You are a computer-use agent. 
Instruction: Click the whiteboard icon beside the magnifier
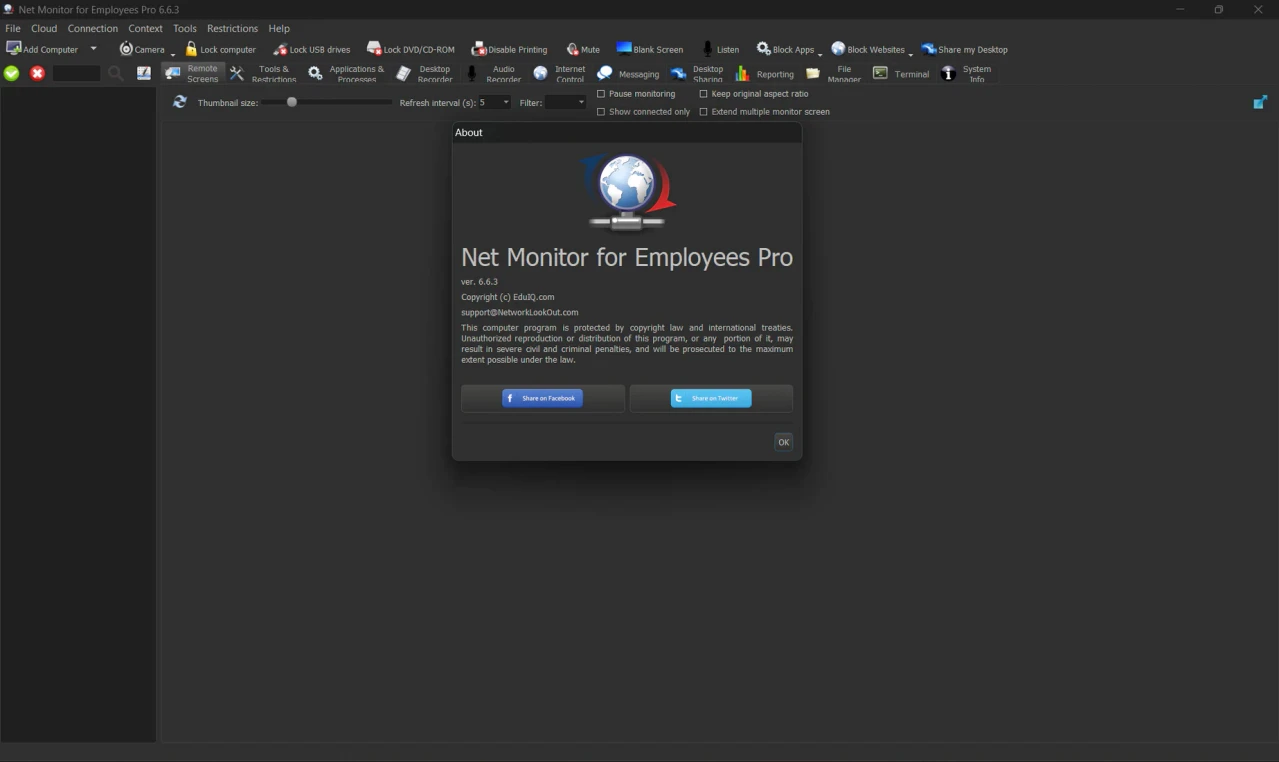coord(144,73)
